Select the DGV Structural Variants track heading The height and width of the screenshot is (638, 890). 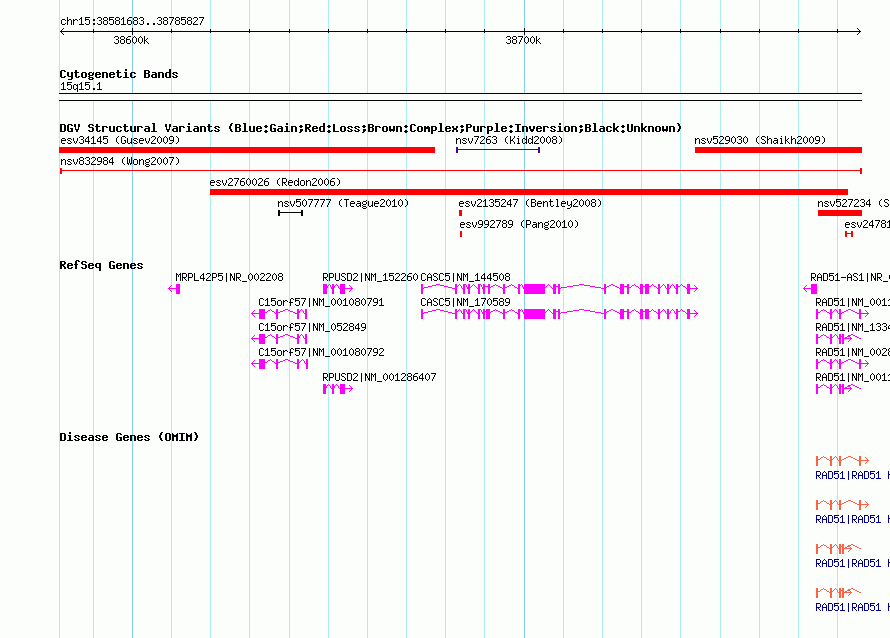click(370, 128)
